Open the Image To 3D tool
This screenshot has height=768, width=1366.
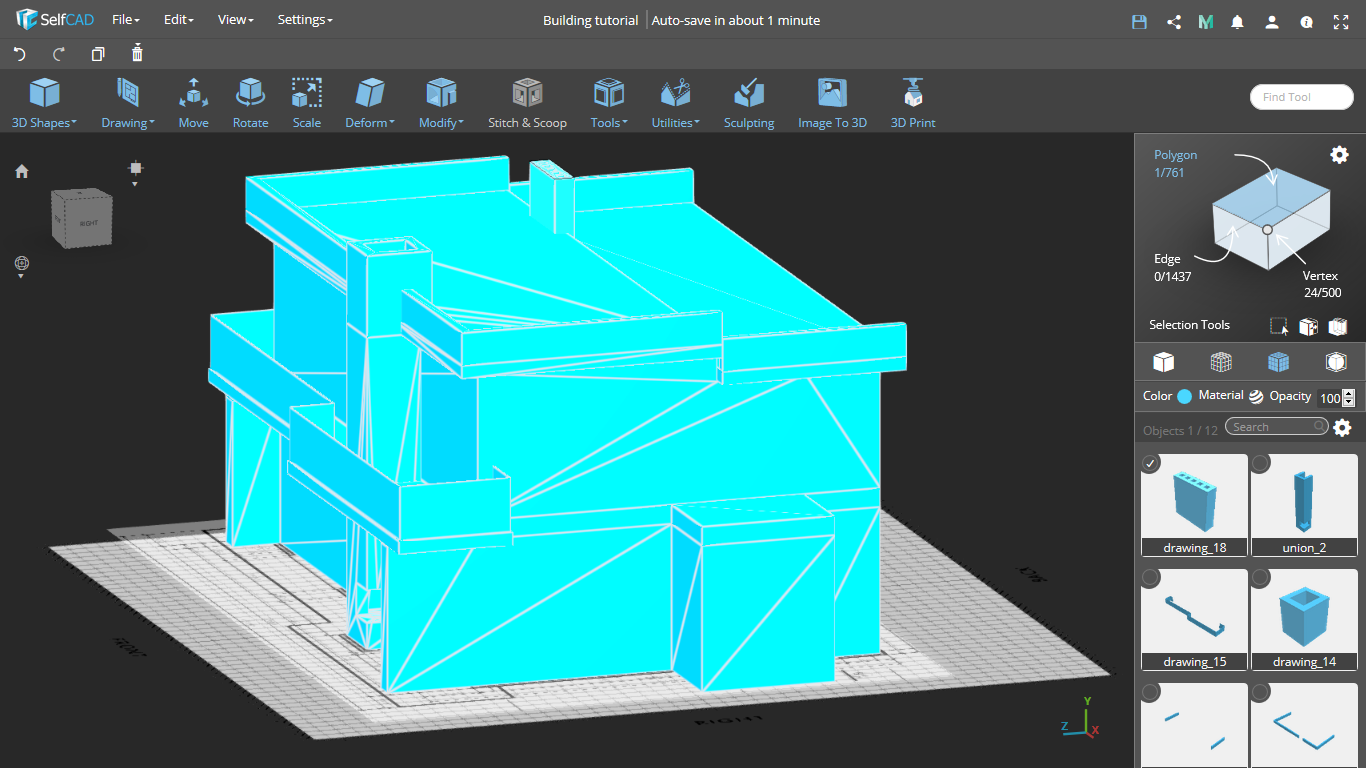832,104
